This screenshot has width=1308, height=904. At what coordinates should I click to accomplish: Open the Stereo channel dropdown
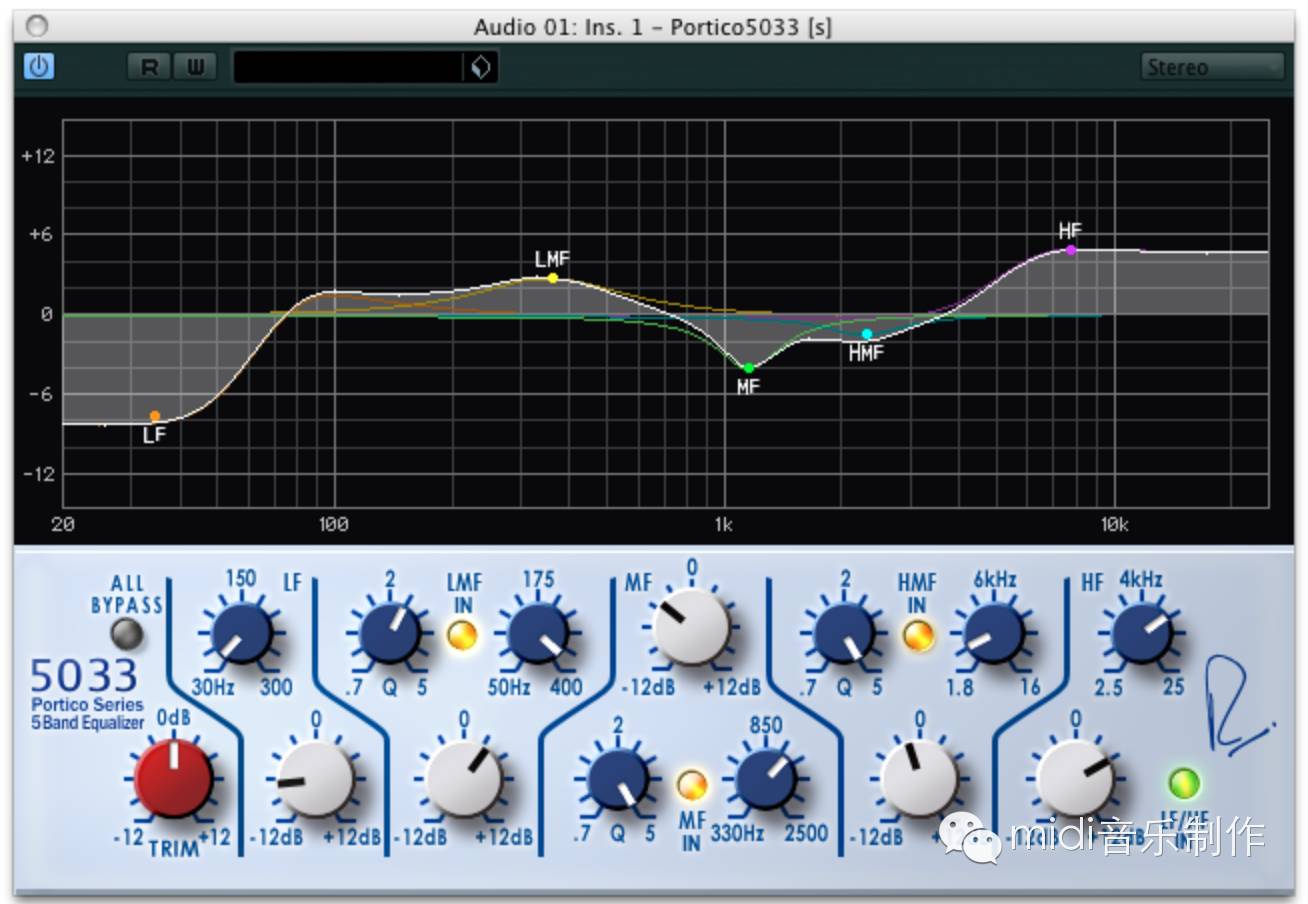coord(1212,67)
